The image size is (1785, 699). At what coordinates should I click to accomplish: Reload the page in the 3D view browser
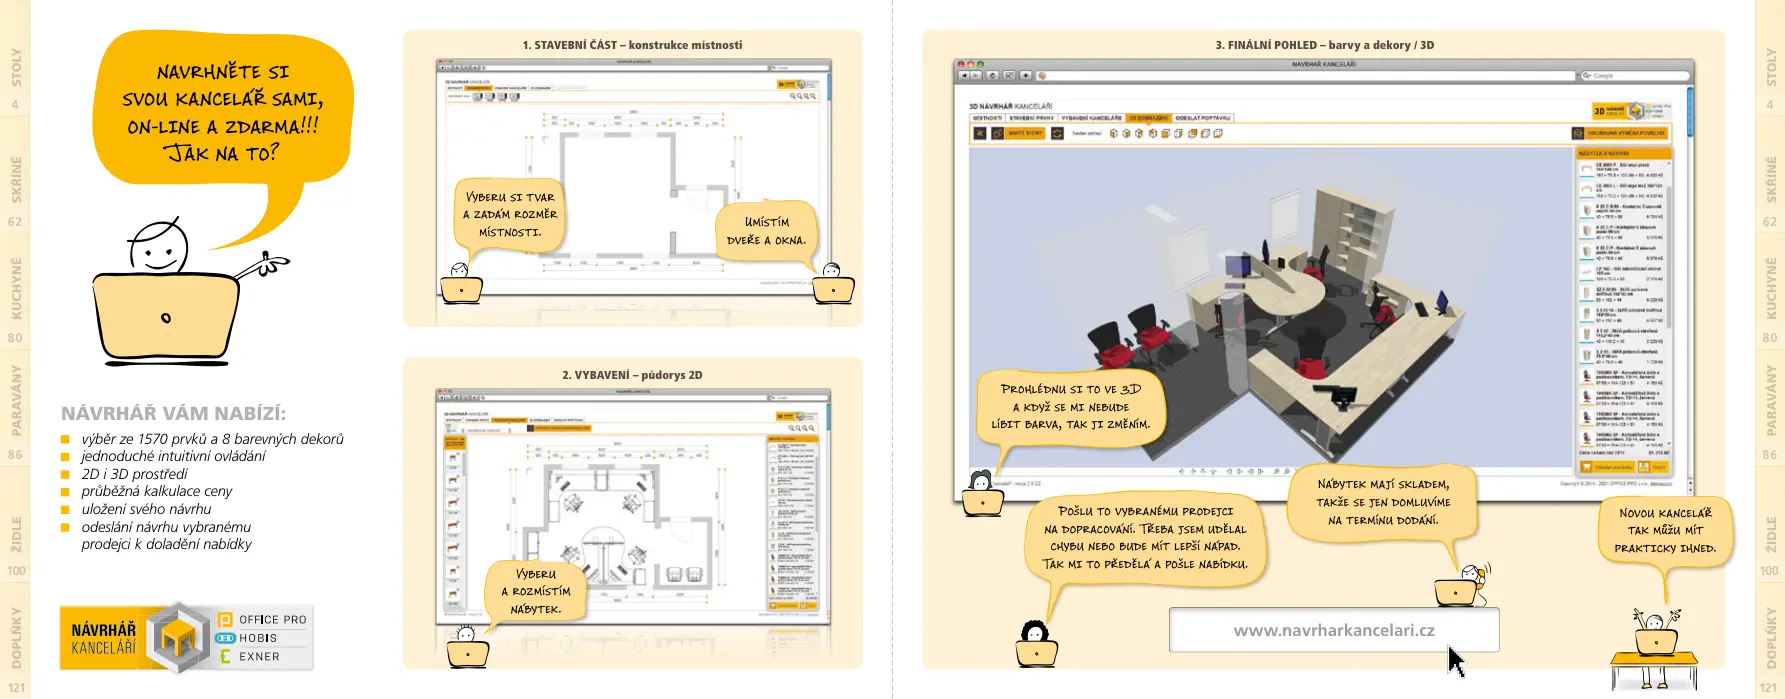click(992, 76)
